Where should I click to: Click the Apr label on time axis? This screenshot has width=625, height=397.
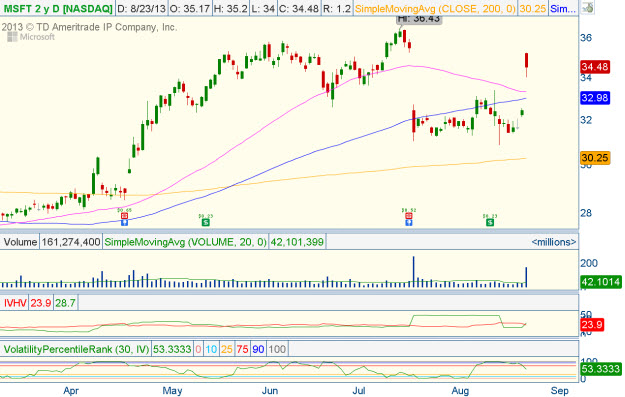(71, 391)
